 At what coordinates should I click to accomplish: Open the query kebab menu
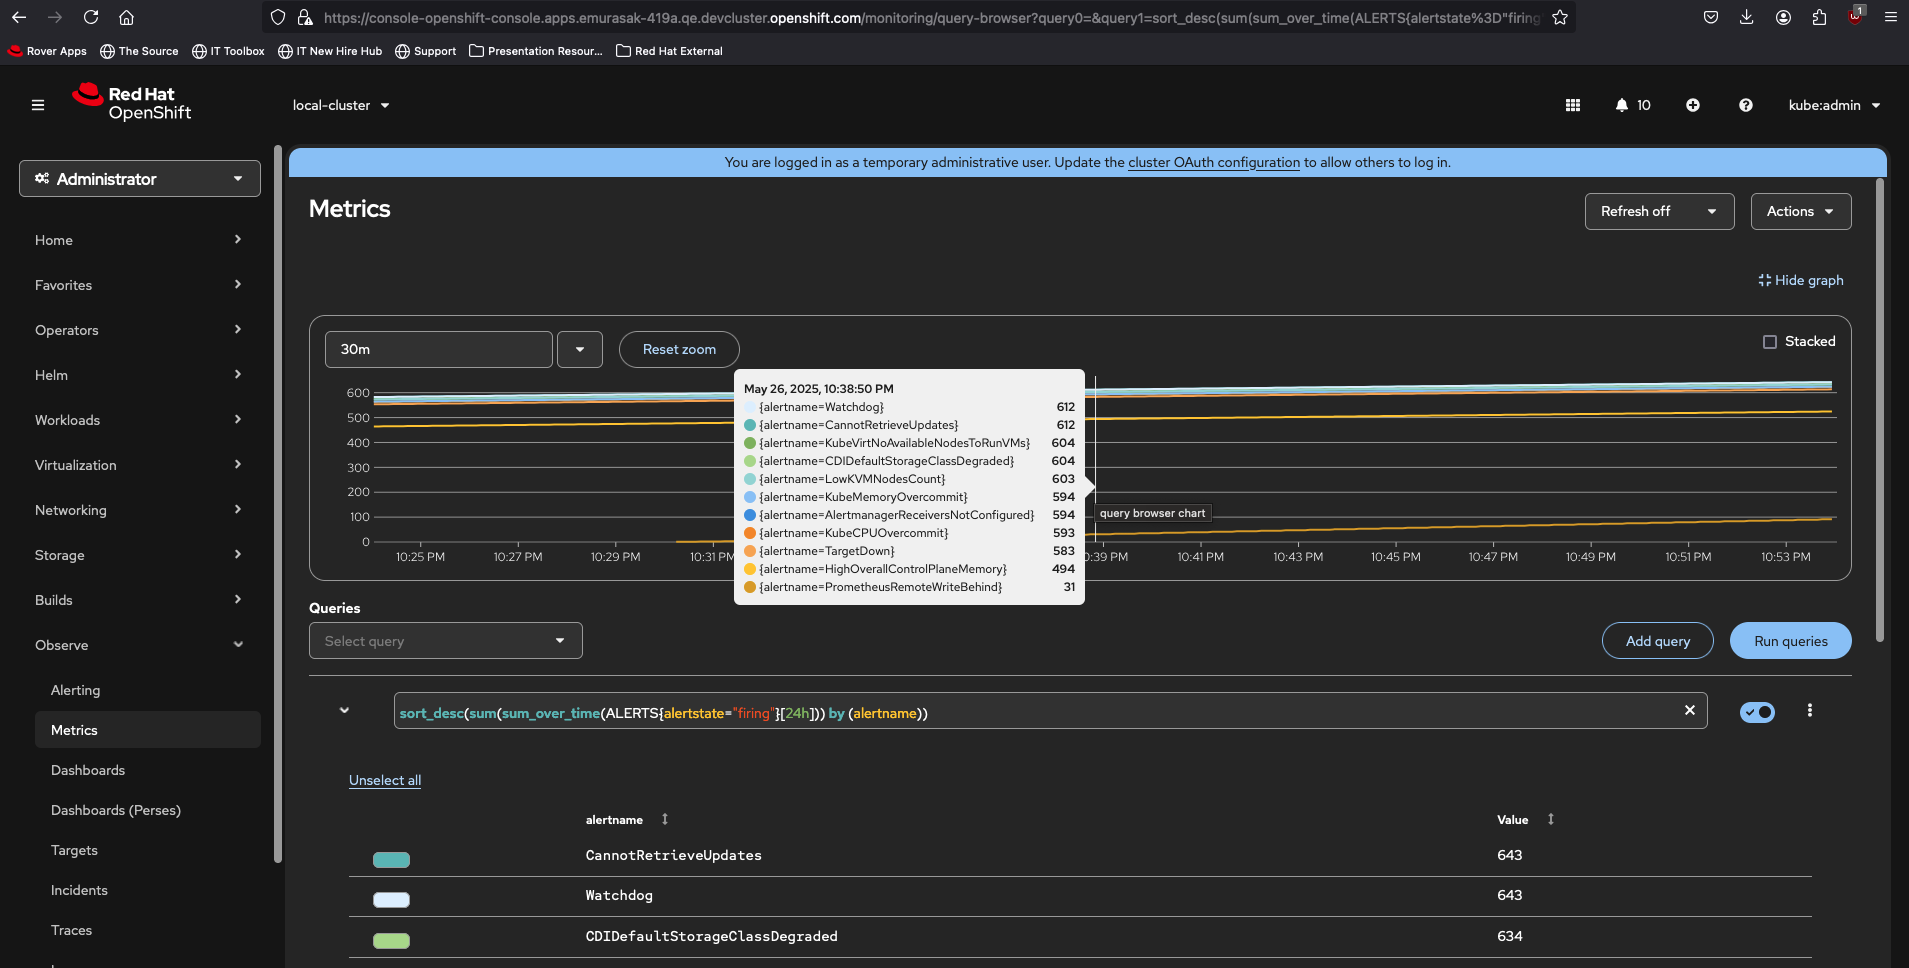pos(1809,710)
